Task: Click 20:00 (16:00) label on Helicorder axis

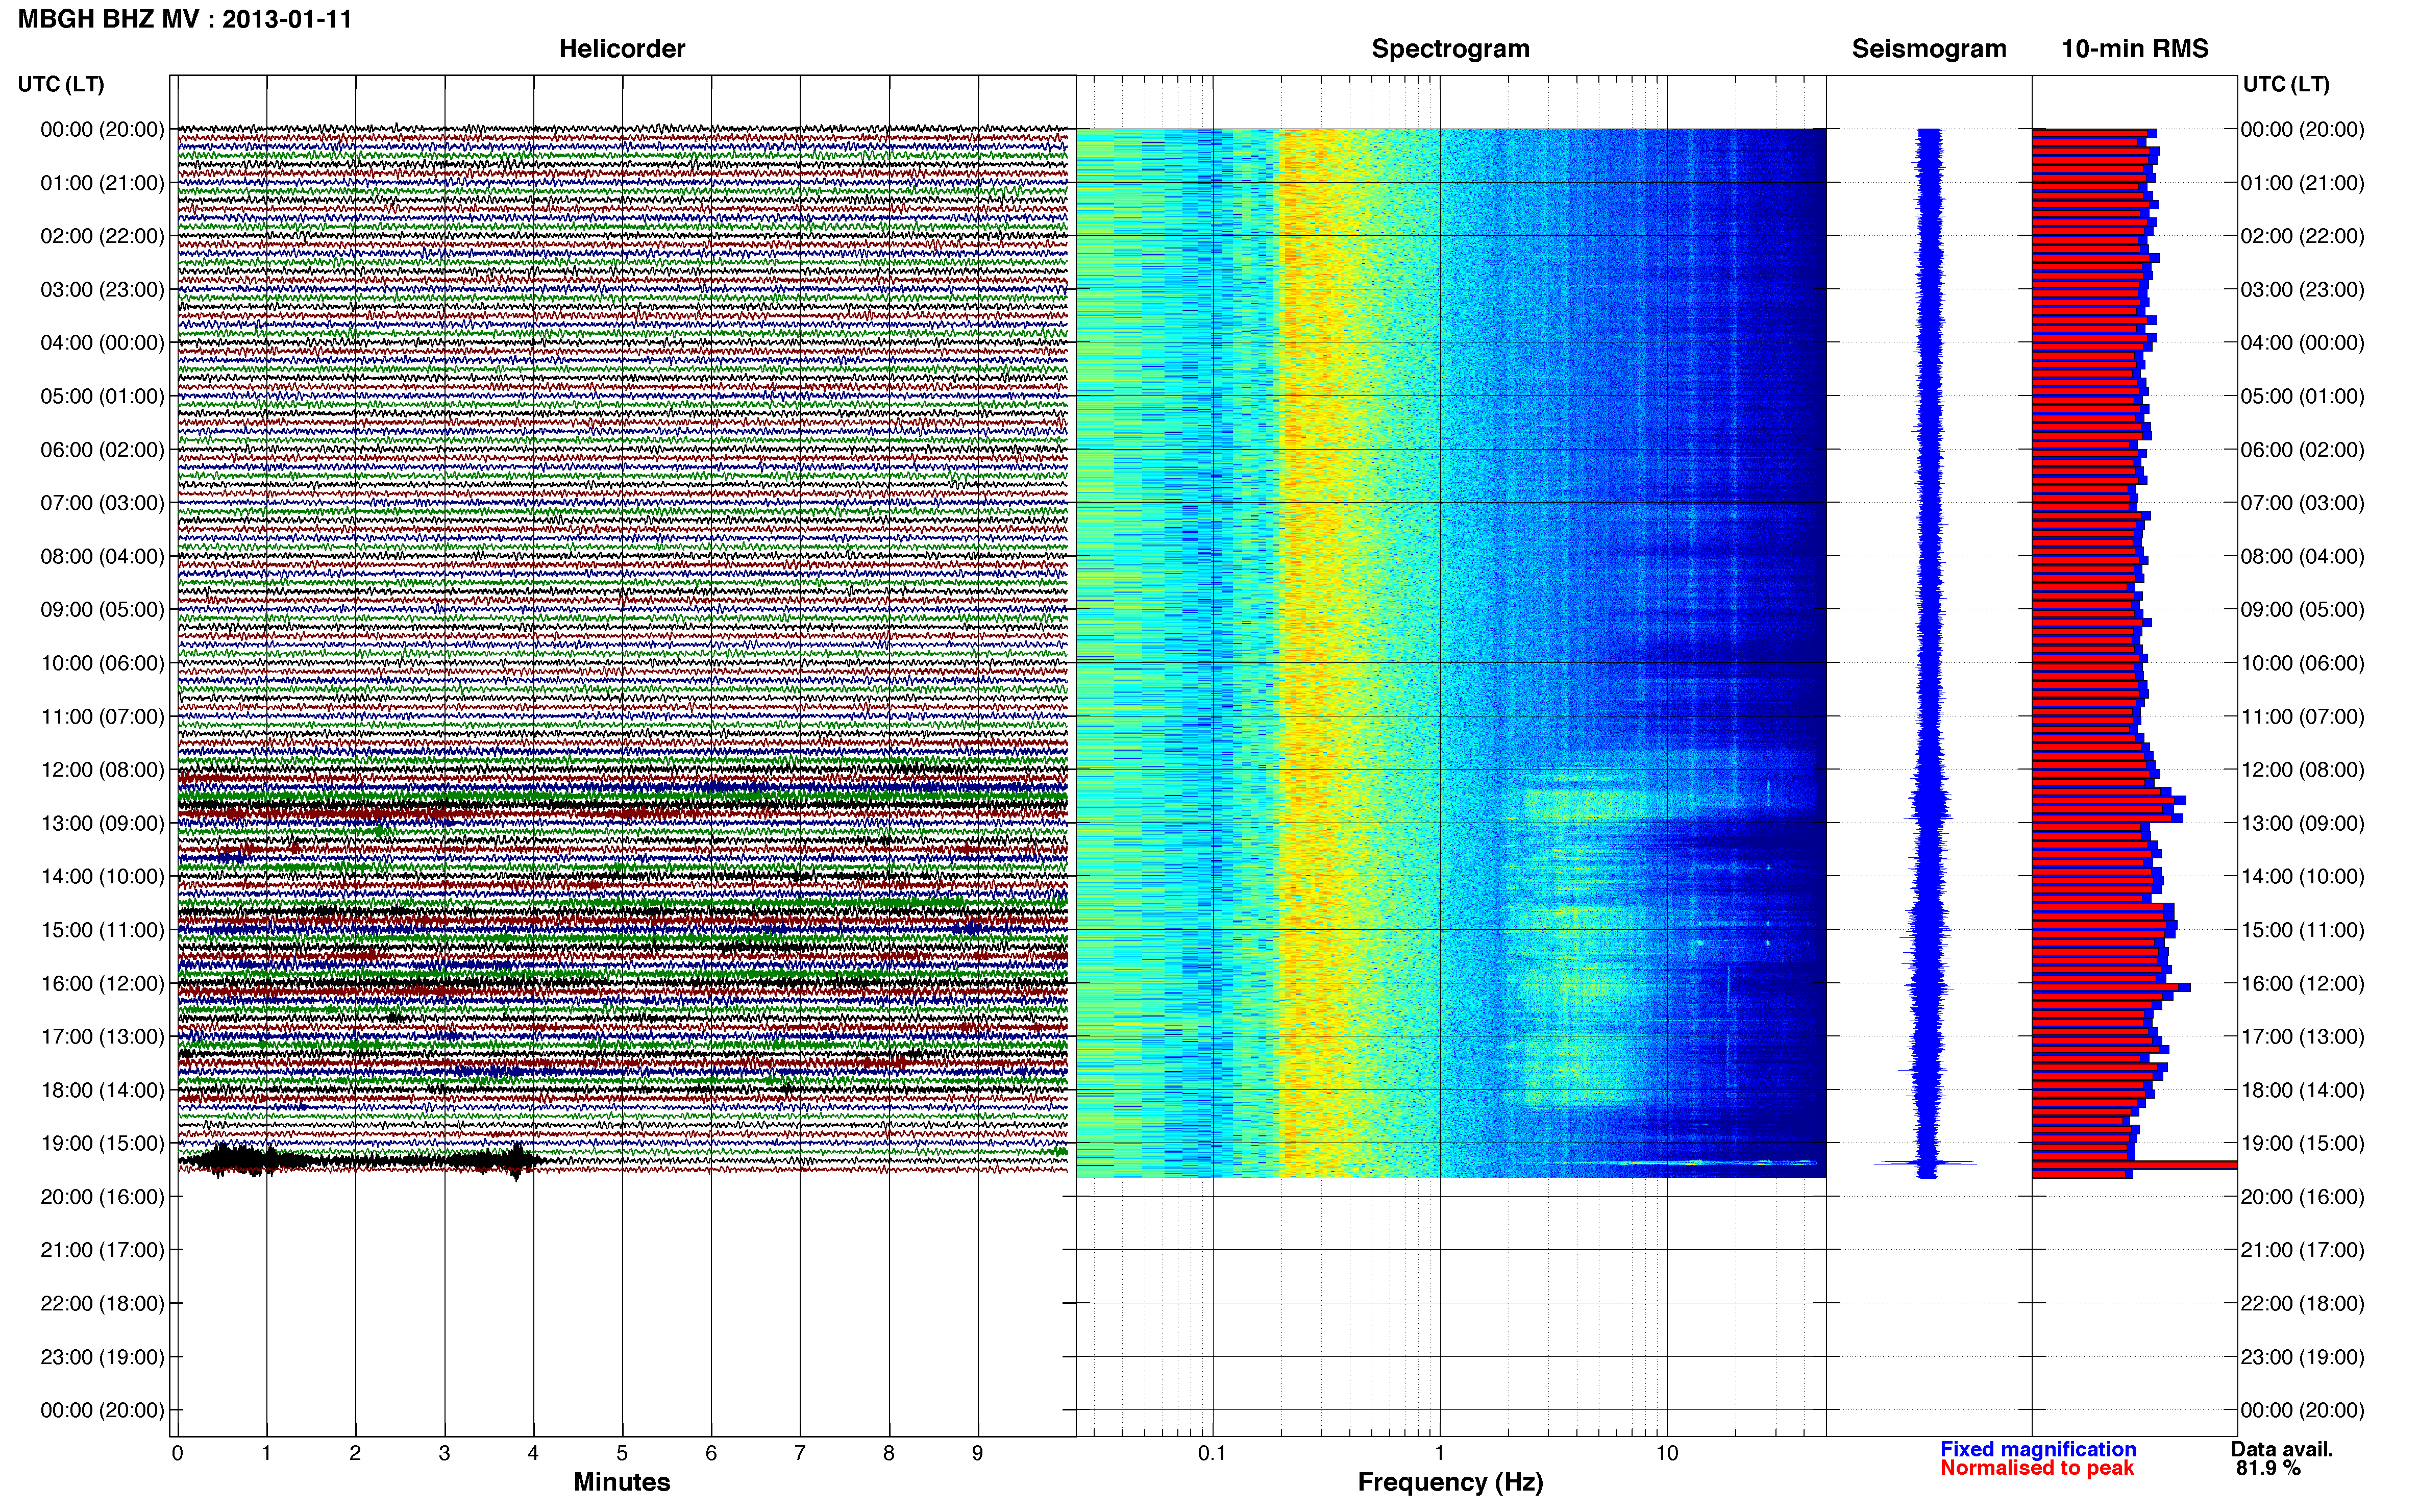Action: 102,1197
